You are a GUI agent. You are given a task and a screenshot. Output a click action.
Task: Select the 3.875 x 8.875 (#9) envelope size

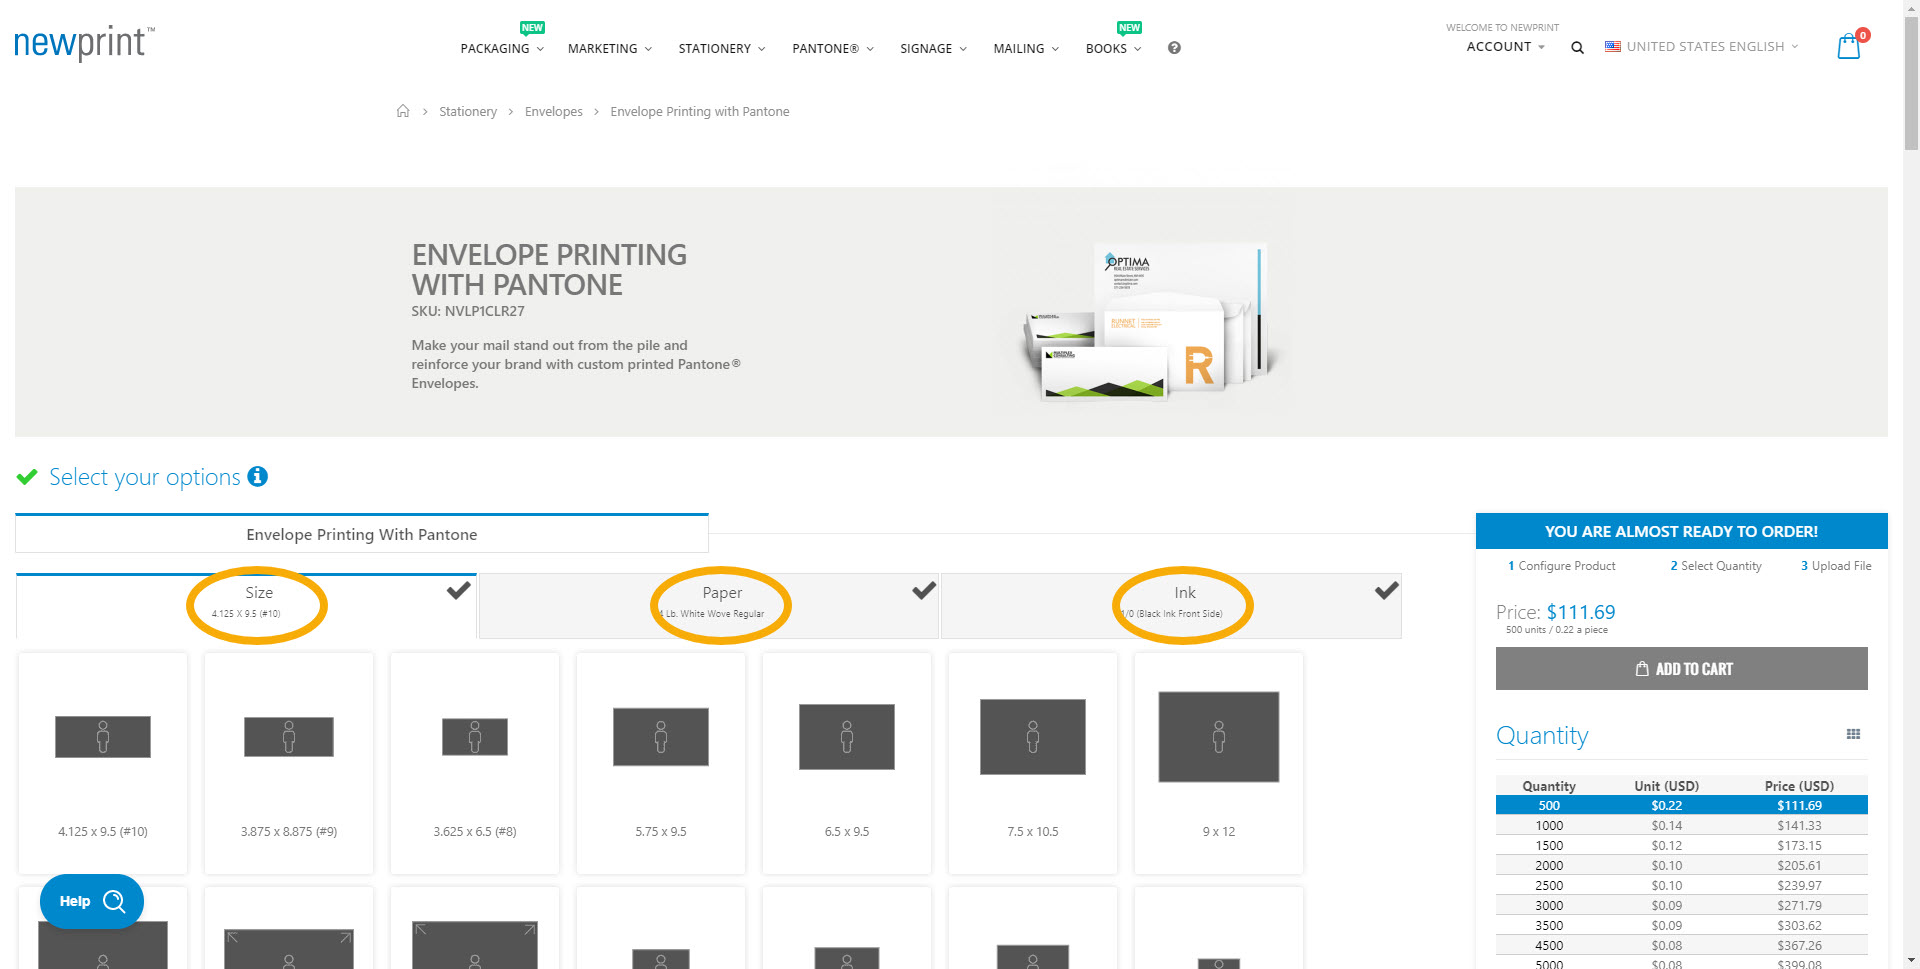[x=289, y=763]
